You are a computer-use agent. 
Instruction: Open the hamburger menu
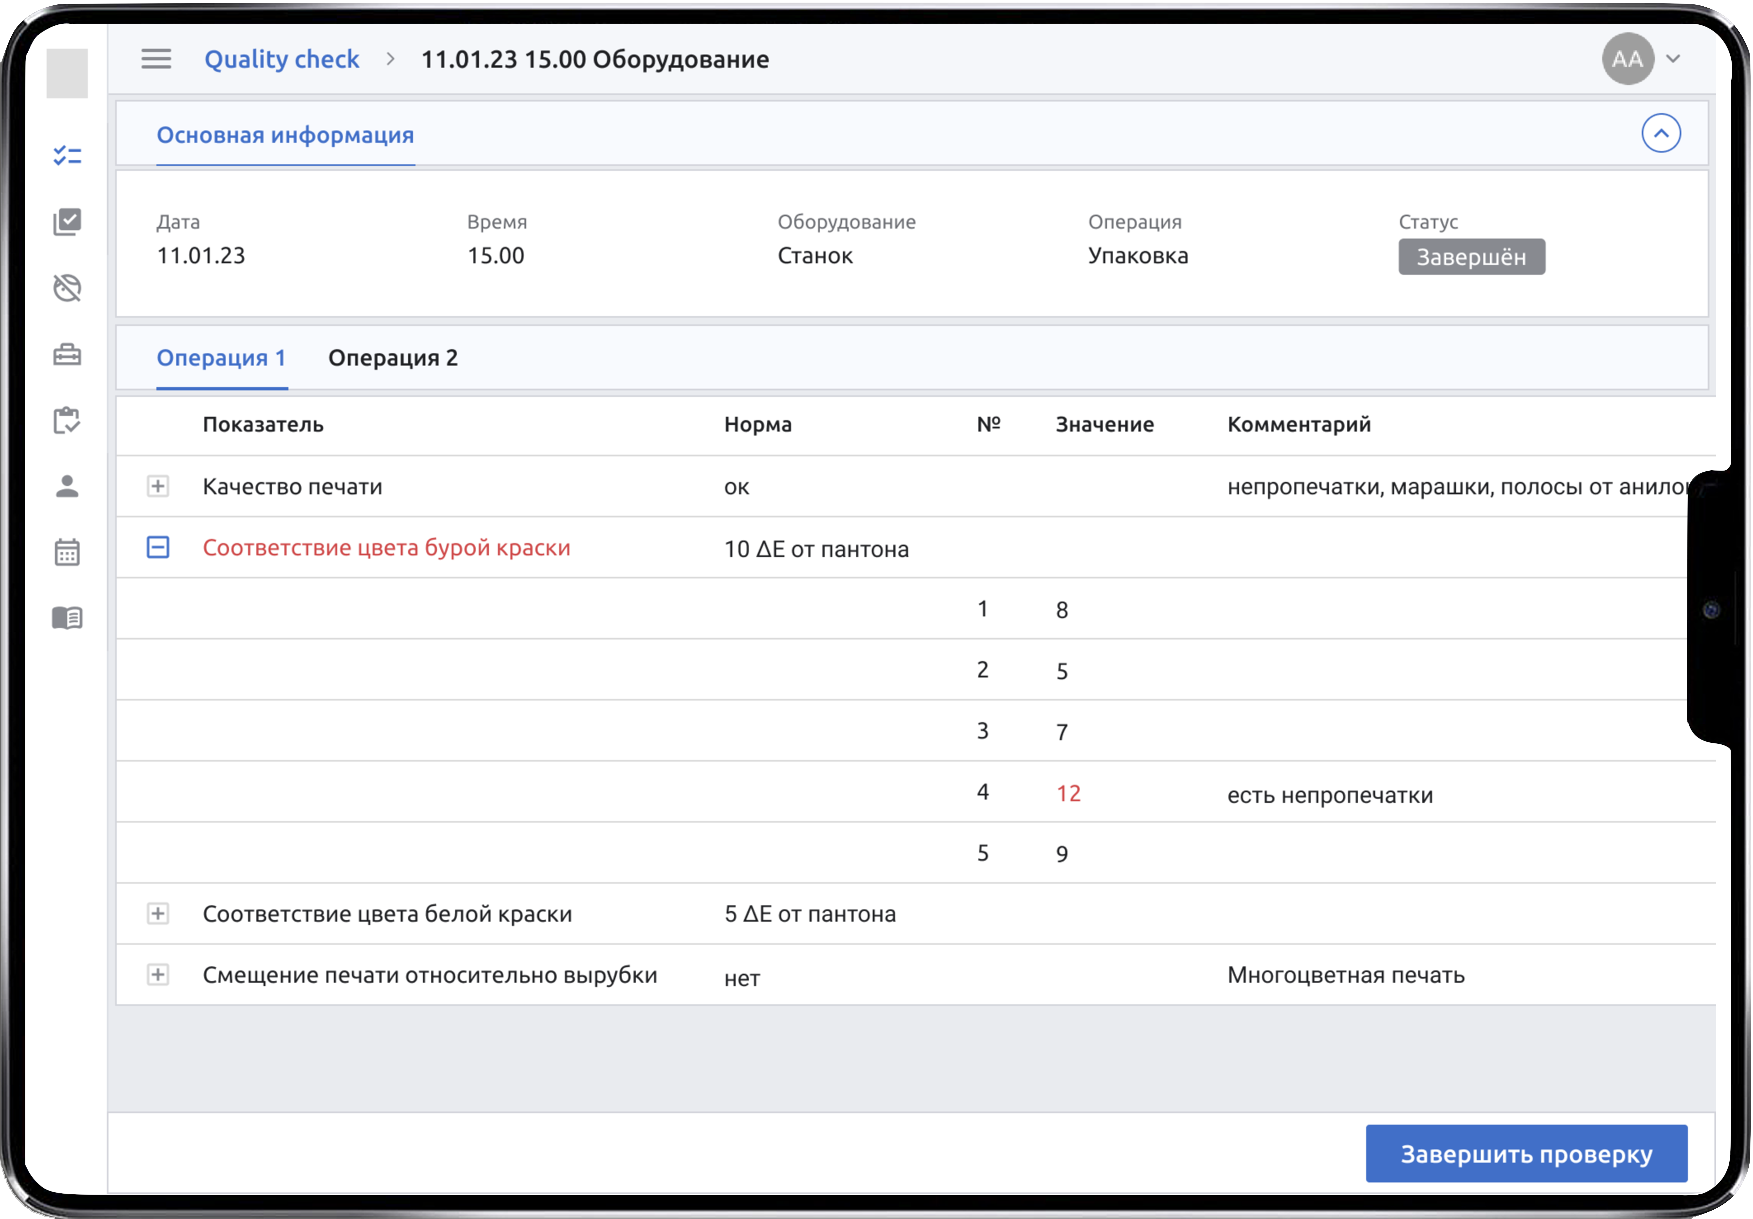pos(156,59)
